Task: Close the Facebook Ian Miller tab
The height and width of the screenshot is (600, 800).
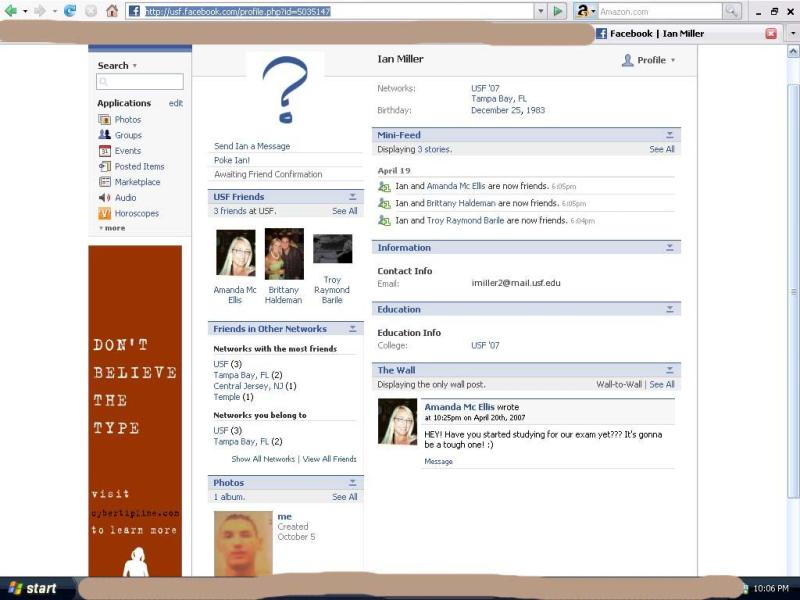Action: tap(771, 34)
